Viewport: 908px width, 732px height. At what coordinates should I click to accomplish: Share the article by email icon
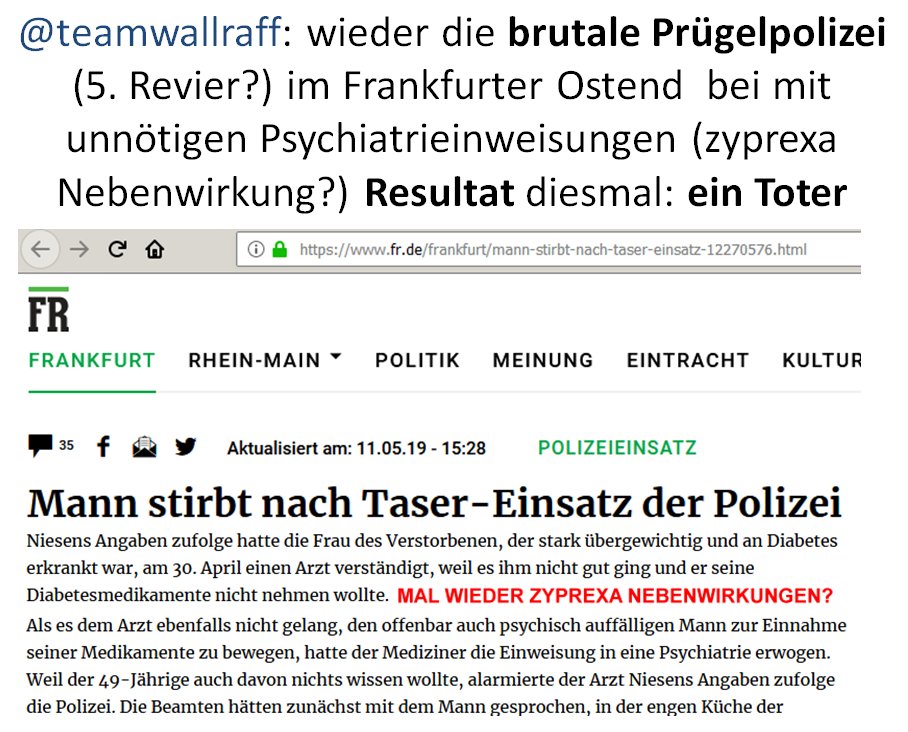[144, 447]
